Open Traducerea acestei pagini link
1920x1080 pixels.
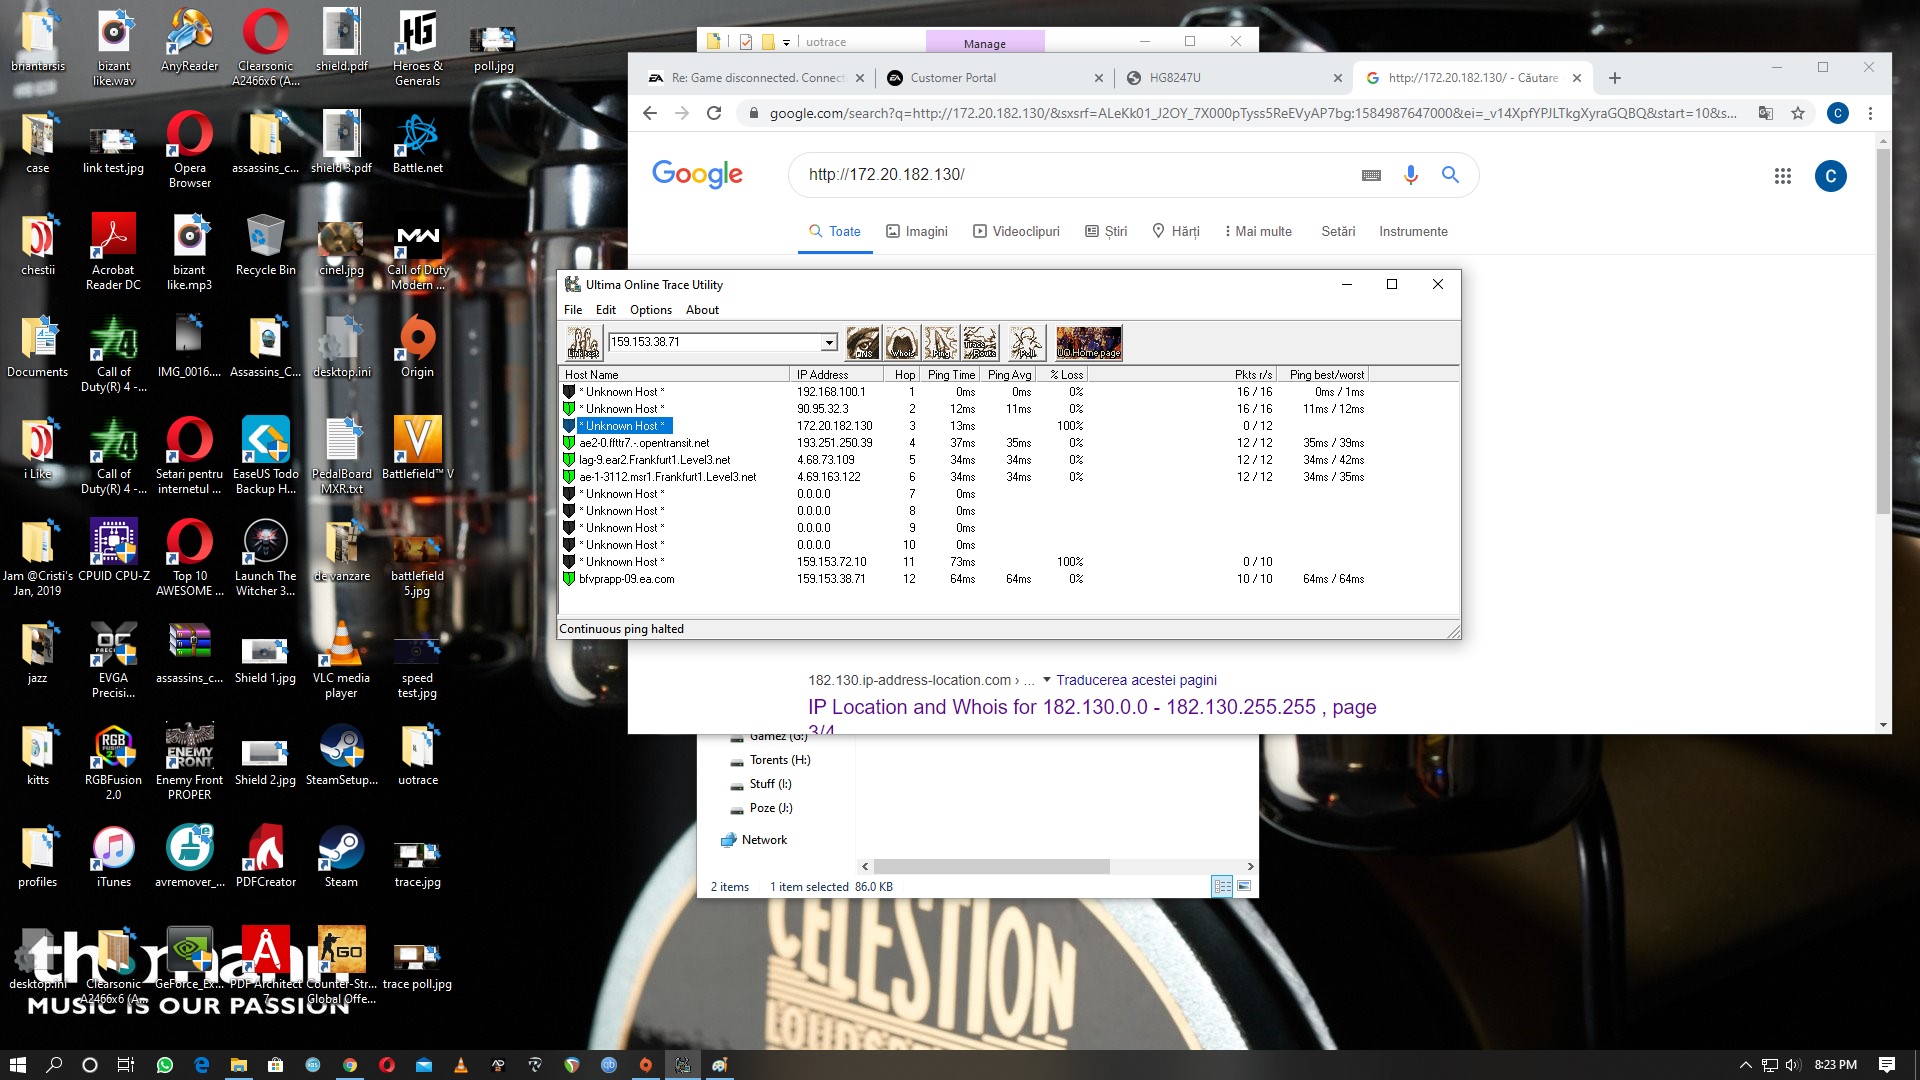click(x=1136, y=680)
